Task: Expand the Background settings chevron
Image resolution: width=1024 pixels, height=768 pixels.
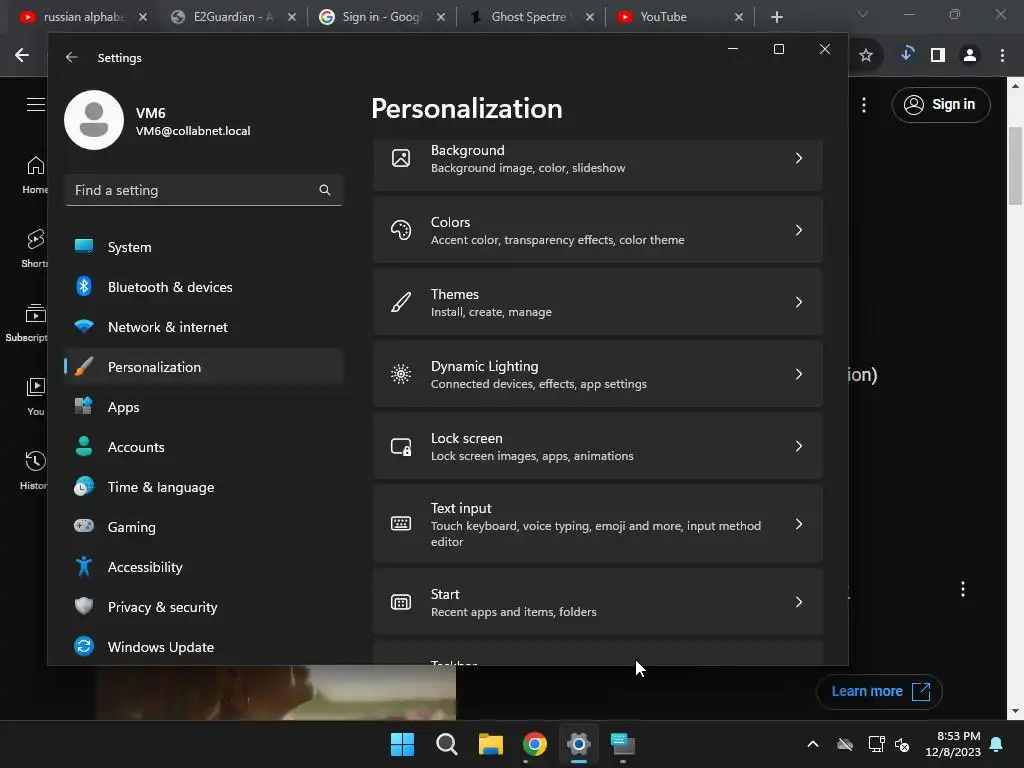Action: click(x=799, y=158)
